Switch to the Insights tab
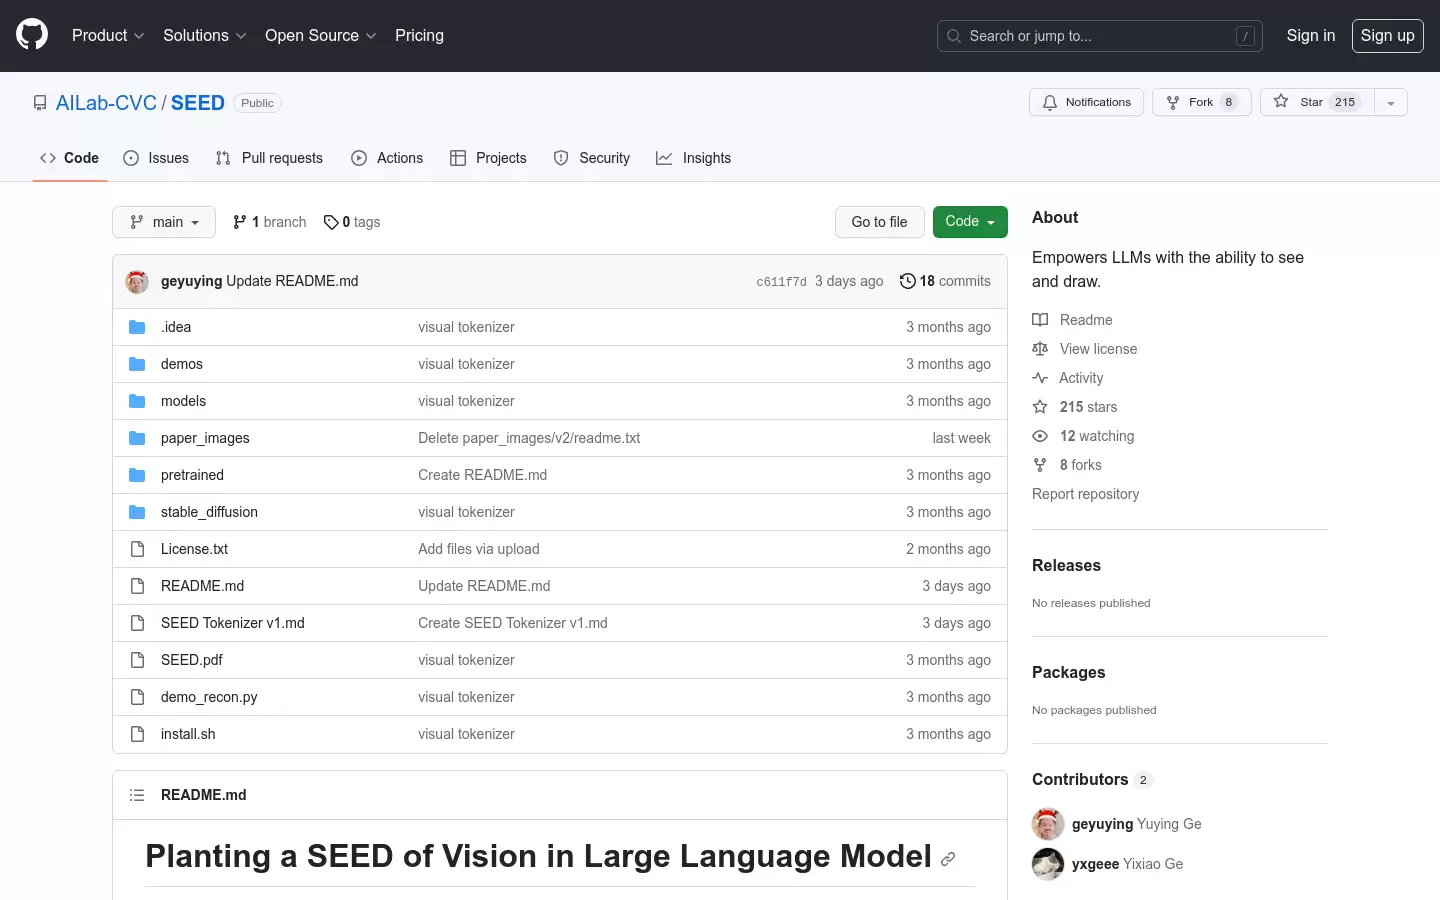The height and width of the screenshot is (900, 1440). click(x=693, y=158)
